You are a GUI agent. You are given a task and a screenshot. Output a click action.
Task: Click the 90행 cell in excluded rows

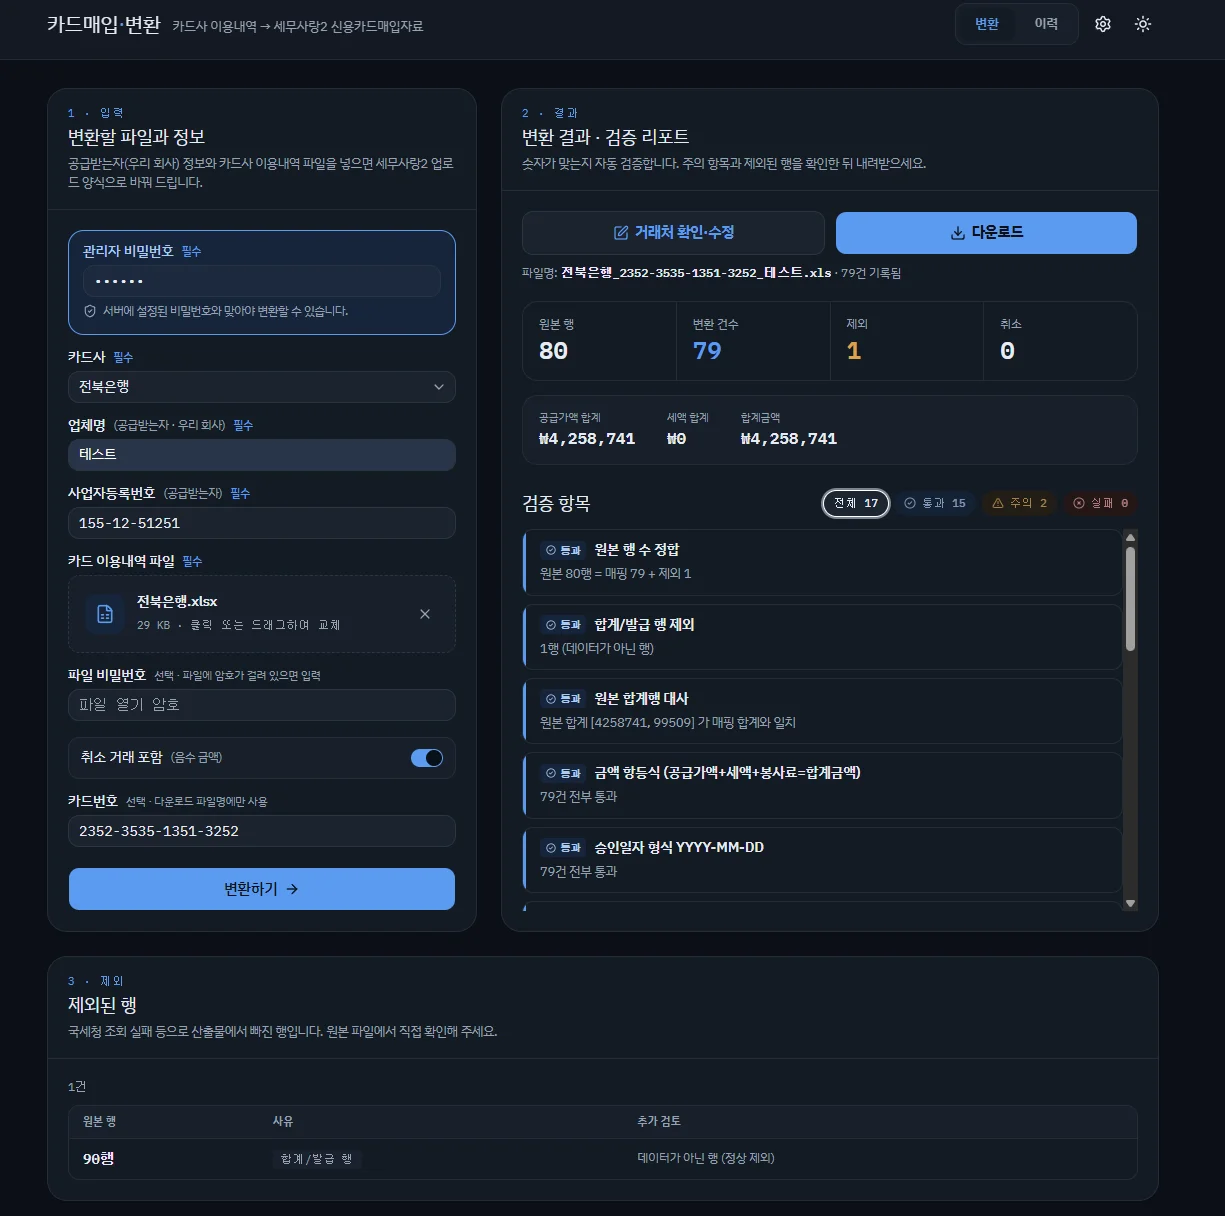click(98, 1159)
